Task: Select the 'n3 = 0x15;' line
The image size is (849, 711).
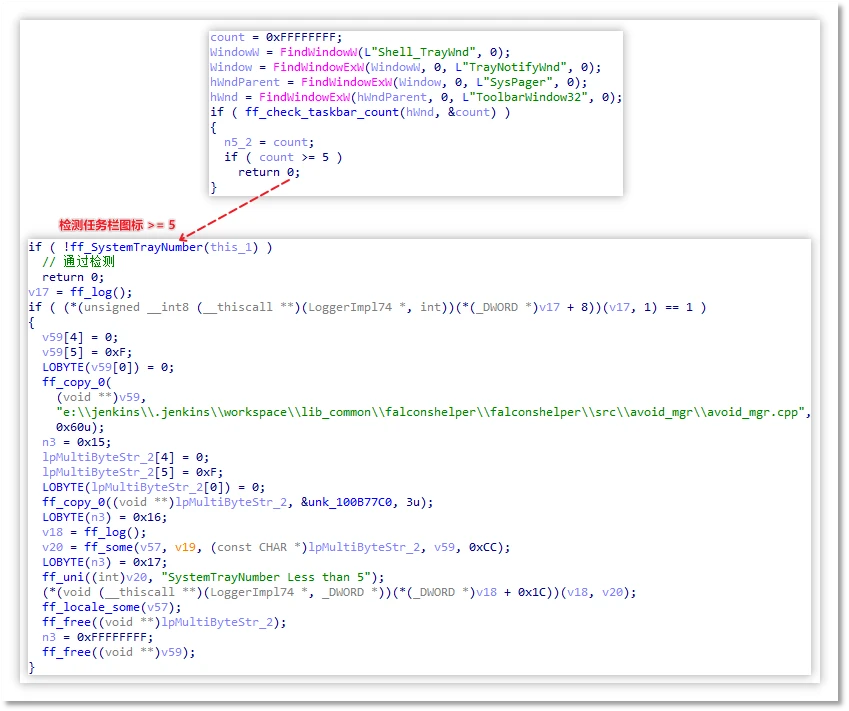Action: (x=77, y=442)
